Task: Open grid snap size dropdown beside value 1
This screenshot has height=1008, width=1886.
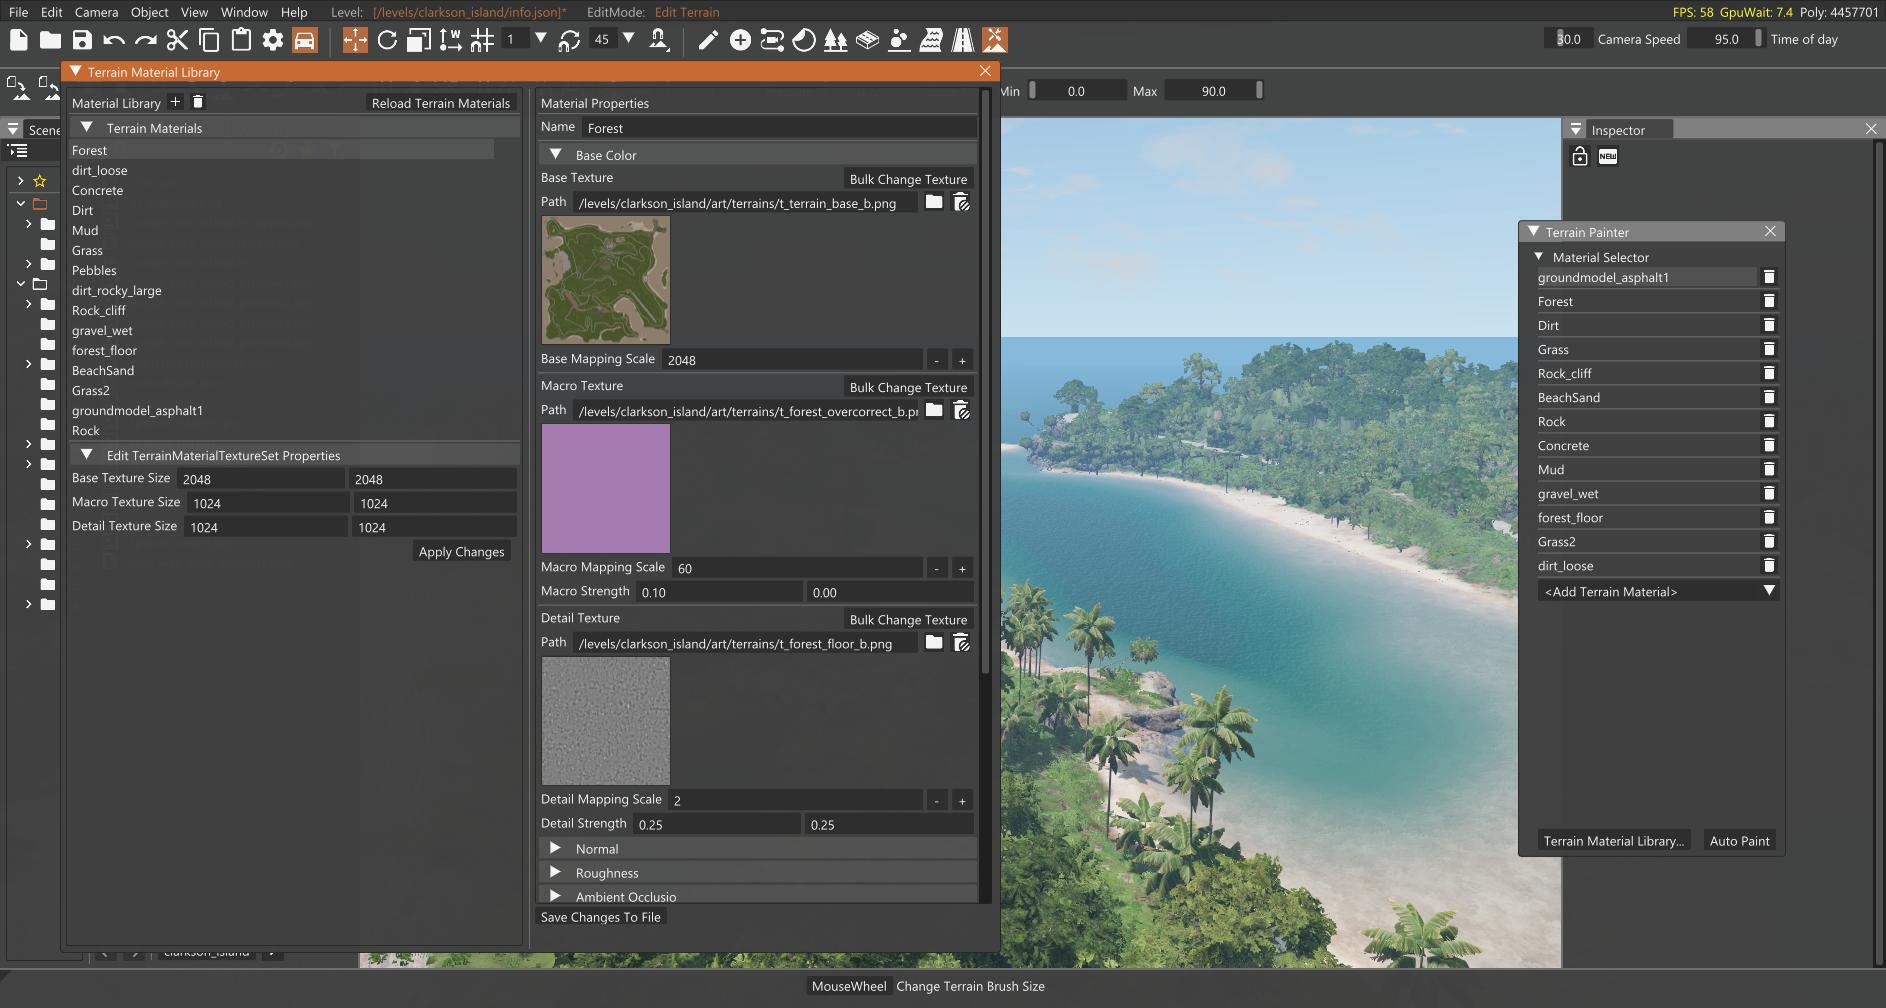Action: [541, 39]
